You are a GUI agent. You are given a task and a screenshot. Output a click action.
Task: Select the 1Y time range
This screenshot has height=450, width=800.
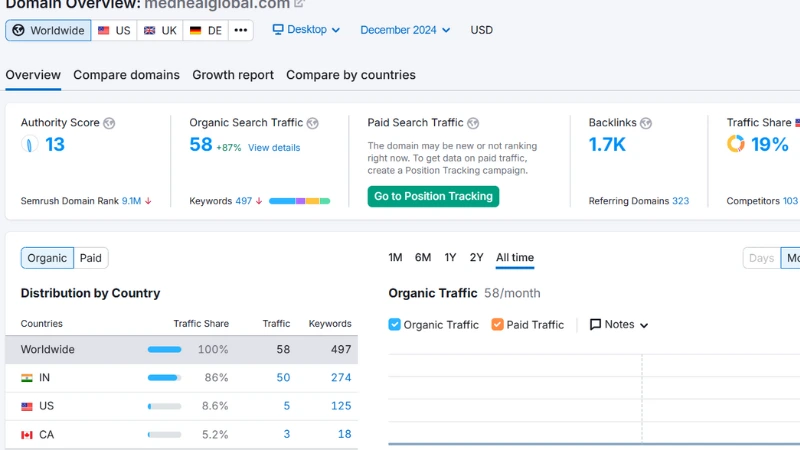(x=450, y=258)
